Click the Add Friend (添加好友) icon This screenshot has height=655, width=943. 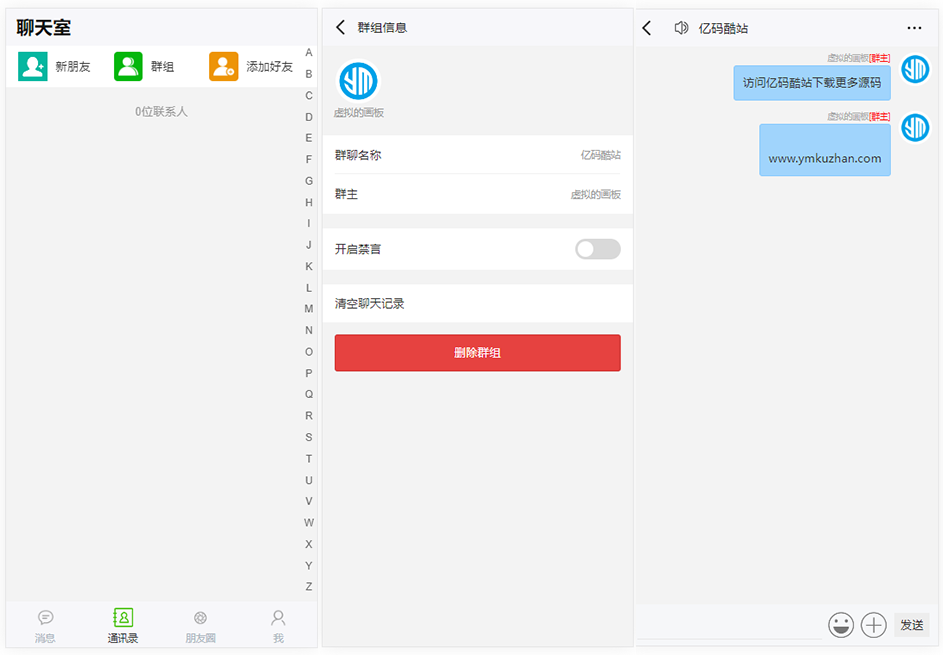pyautogui.click(x=223, y=67)
